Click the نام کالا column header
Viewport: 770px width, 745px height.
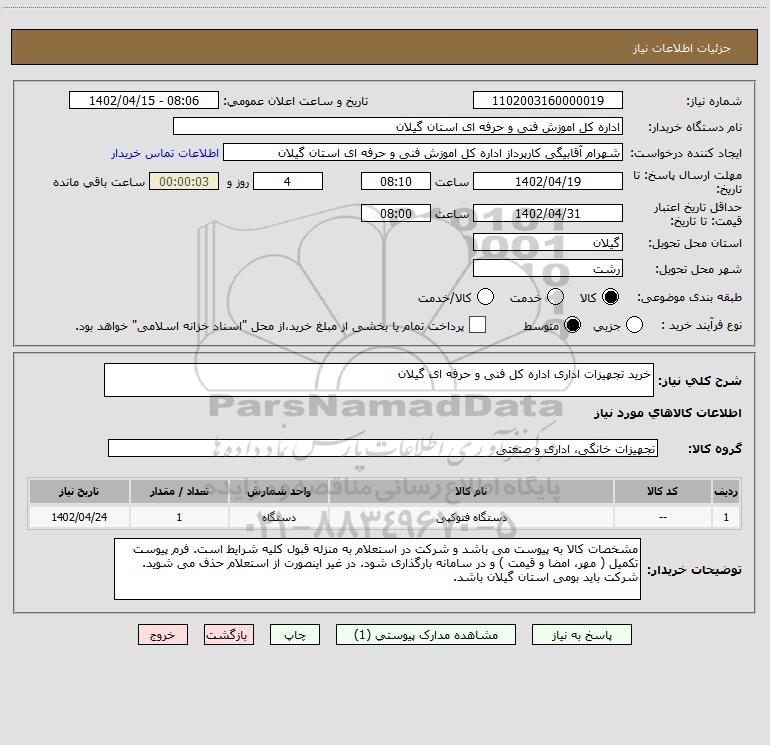[471, 492]
